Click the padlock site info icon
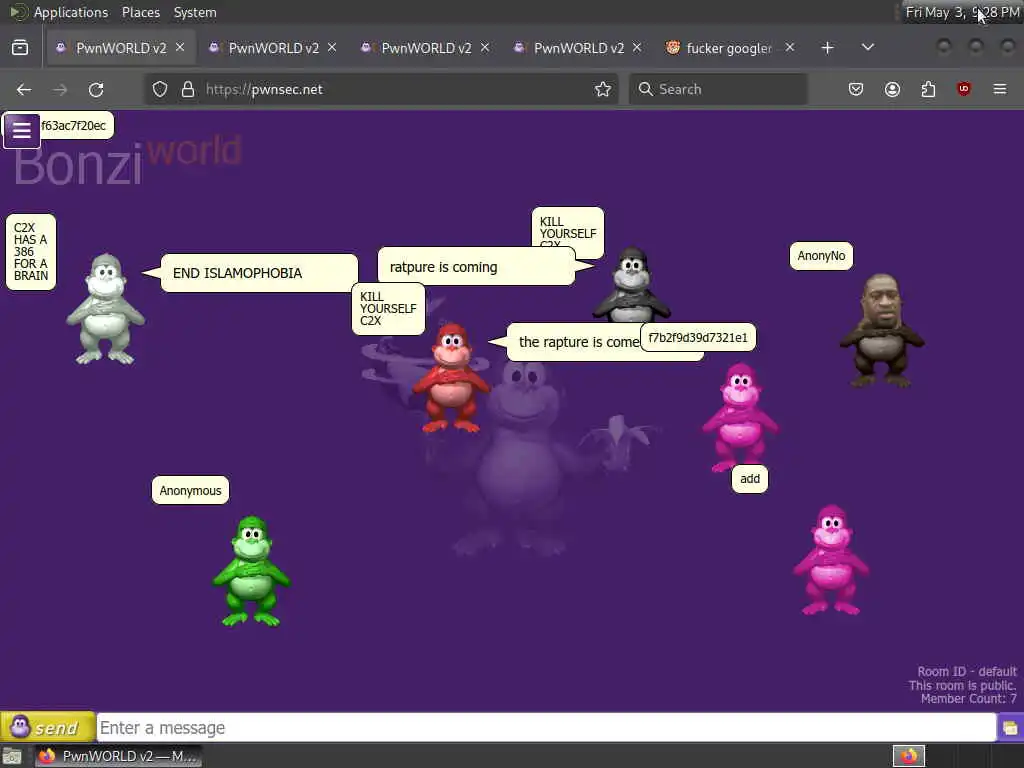The width and height of the screenshot is (1024, 768). point(188,89)
